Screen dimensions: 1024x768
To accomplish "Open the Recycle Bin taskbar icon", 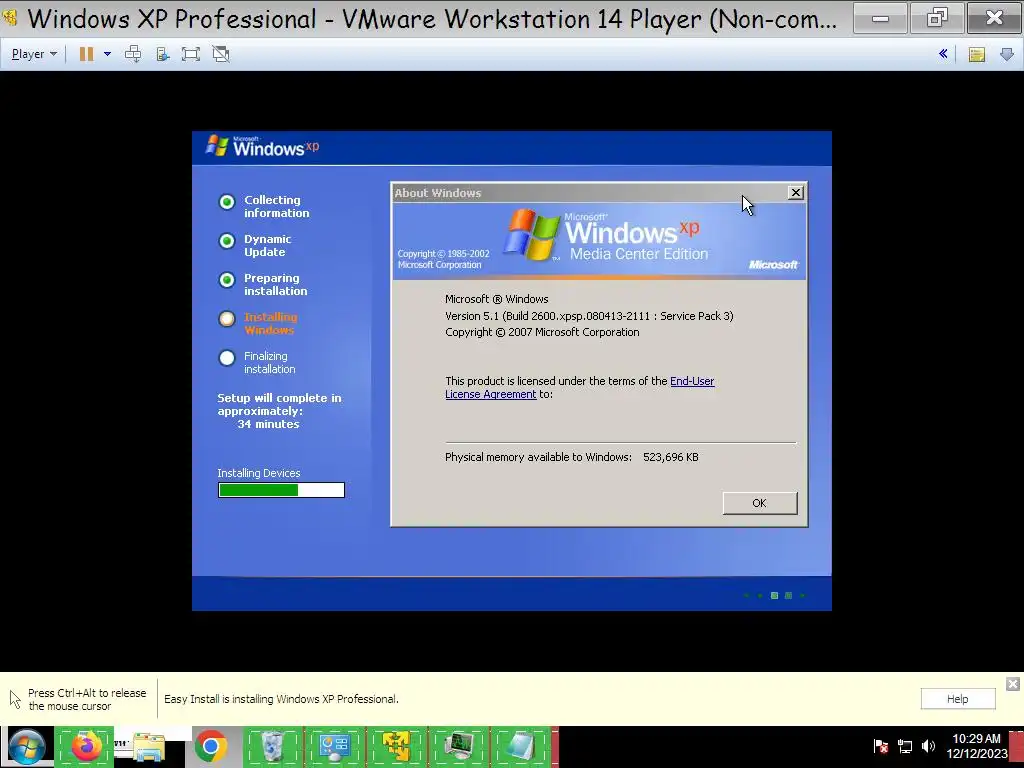I will tap(273, 746).
